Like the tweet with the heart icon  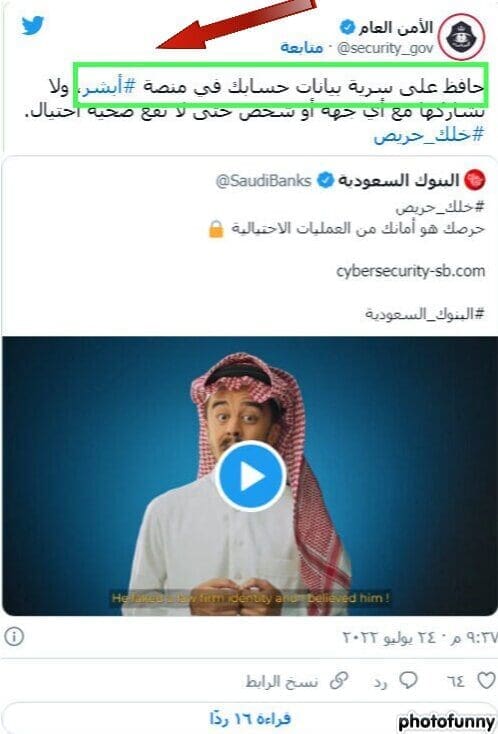[484, 680]
